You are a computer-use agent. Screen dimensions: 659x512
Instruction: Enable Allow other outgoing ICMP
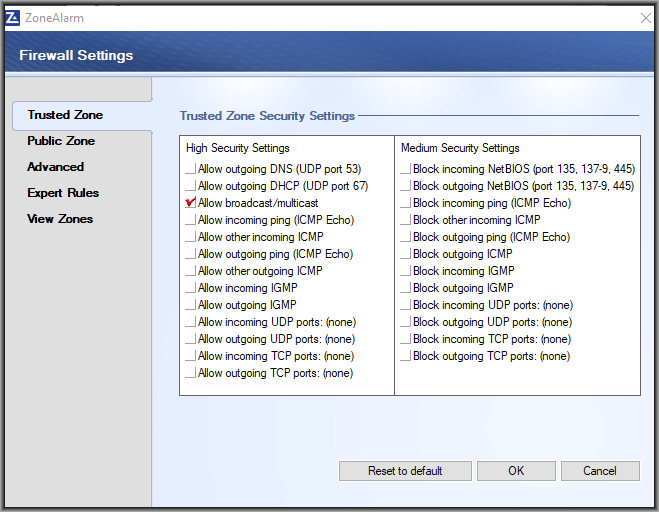191,271
